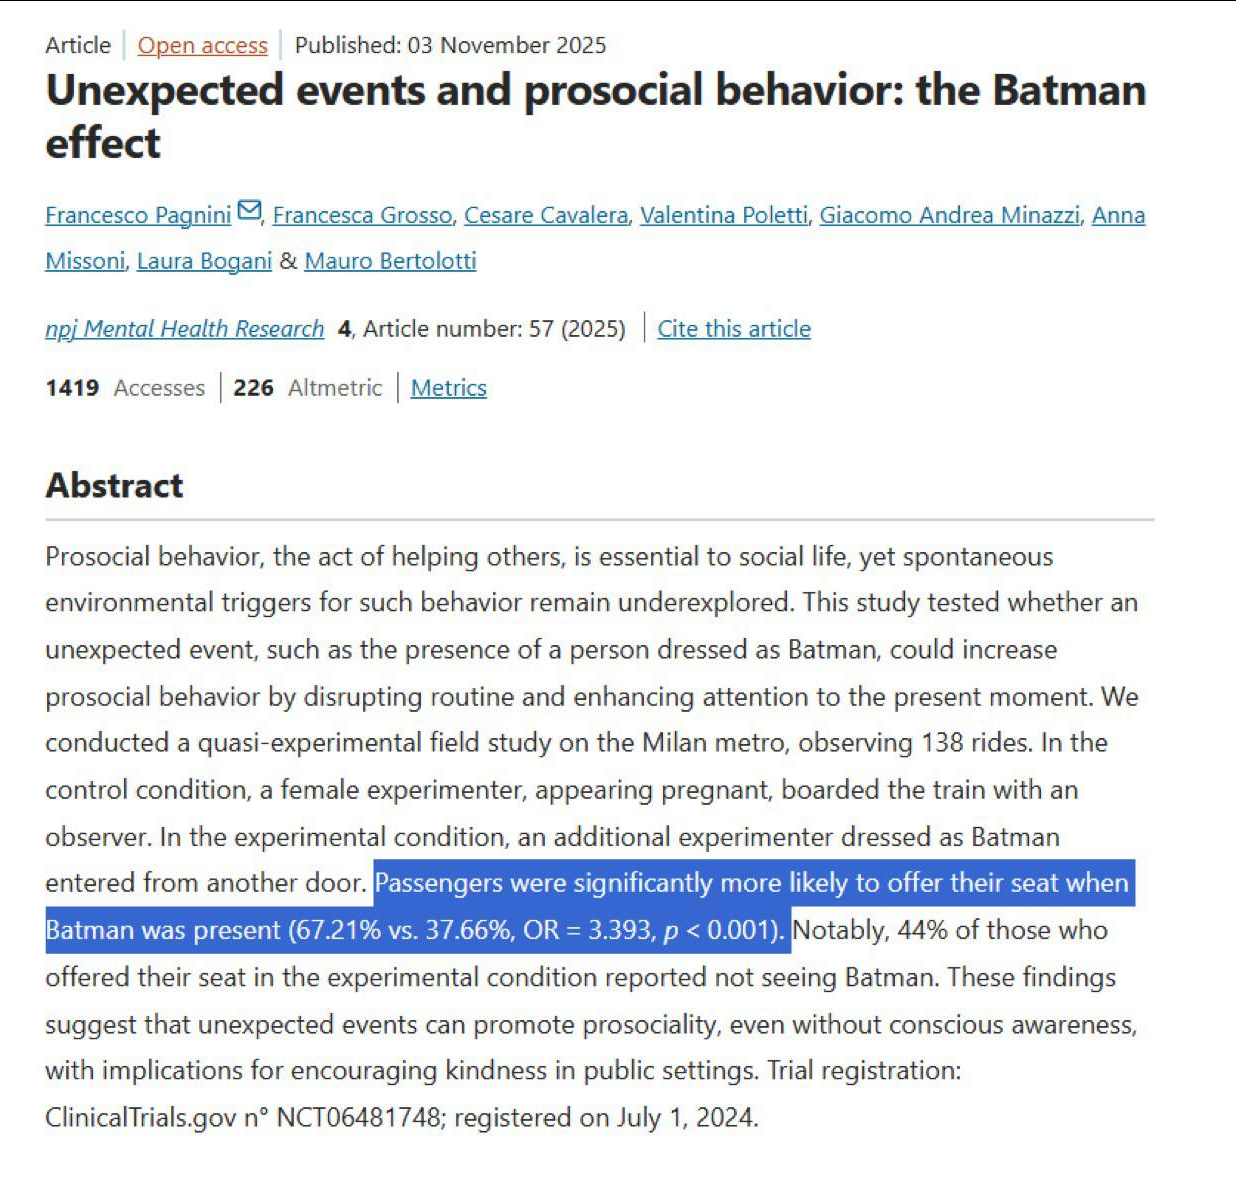Open the article Metrics link

[x=448, y=388]
